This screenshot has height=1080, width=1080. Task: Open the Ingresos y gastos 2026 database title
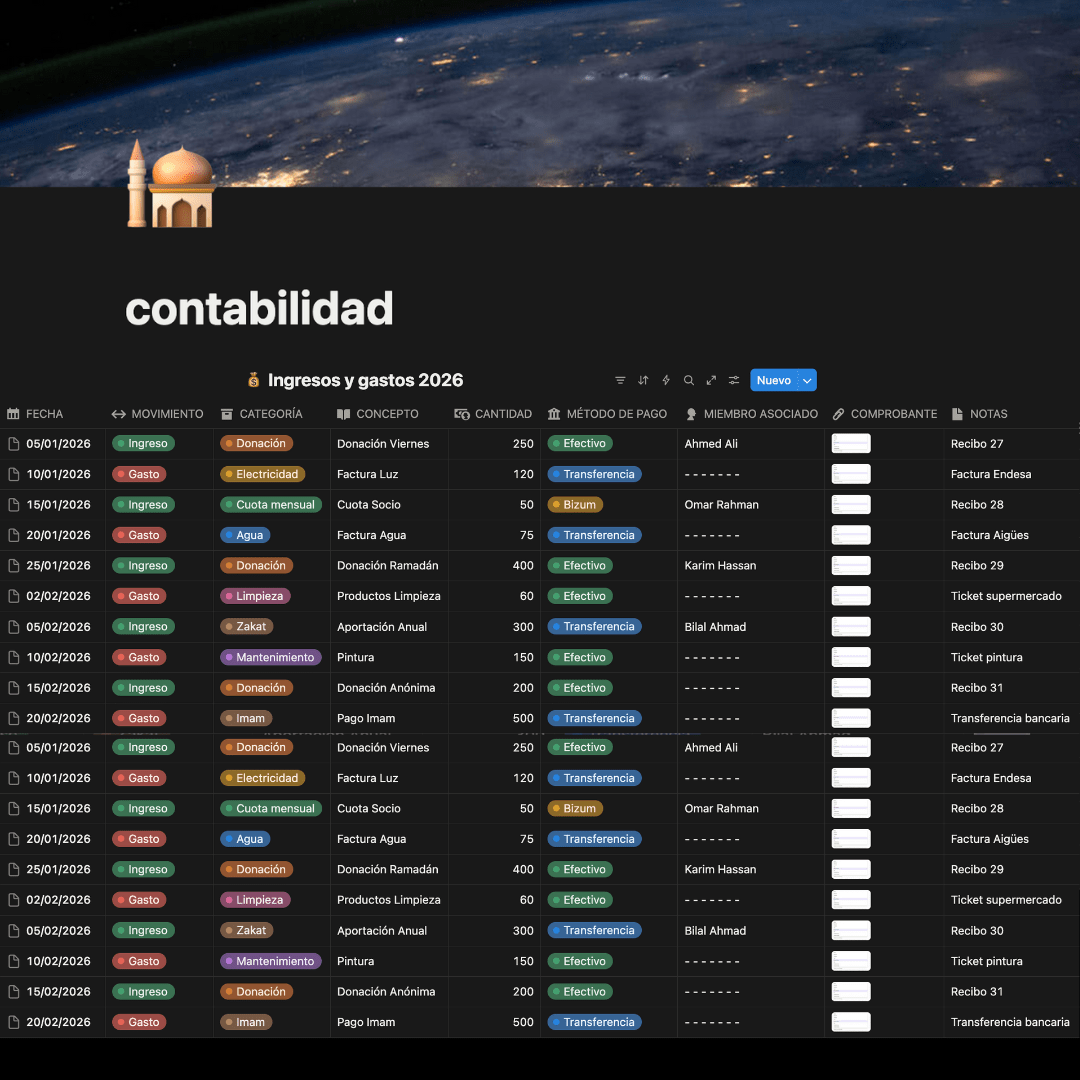[365, 380]
